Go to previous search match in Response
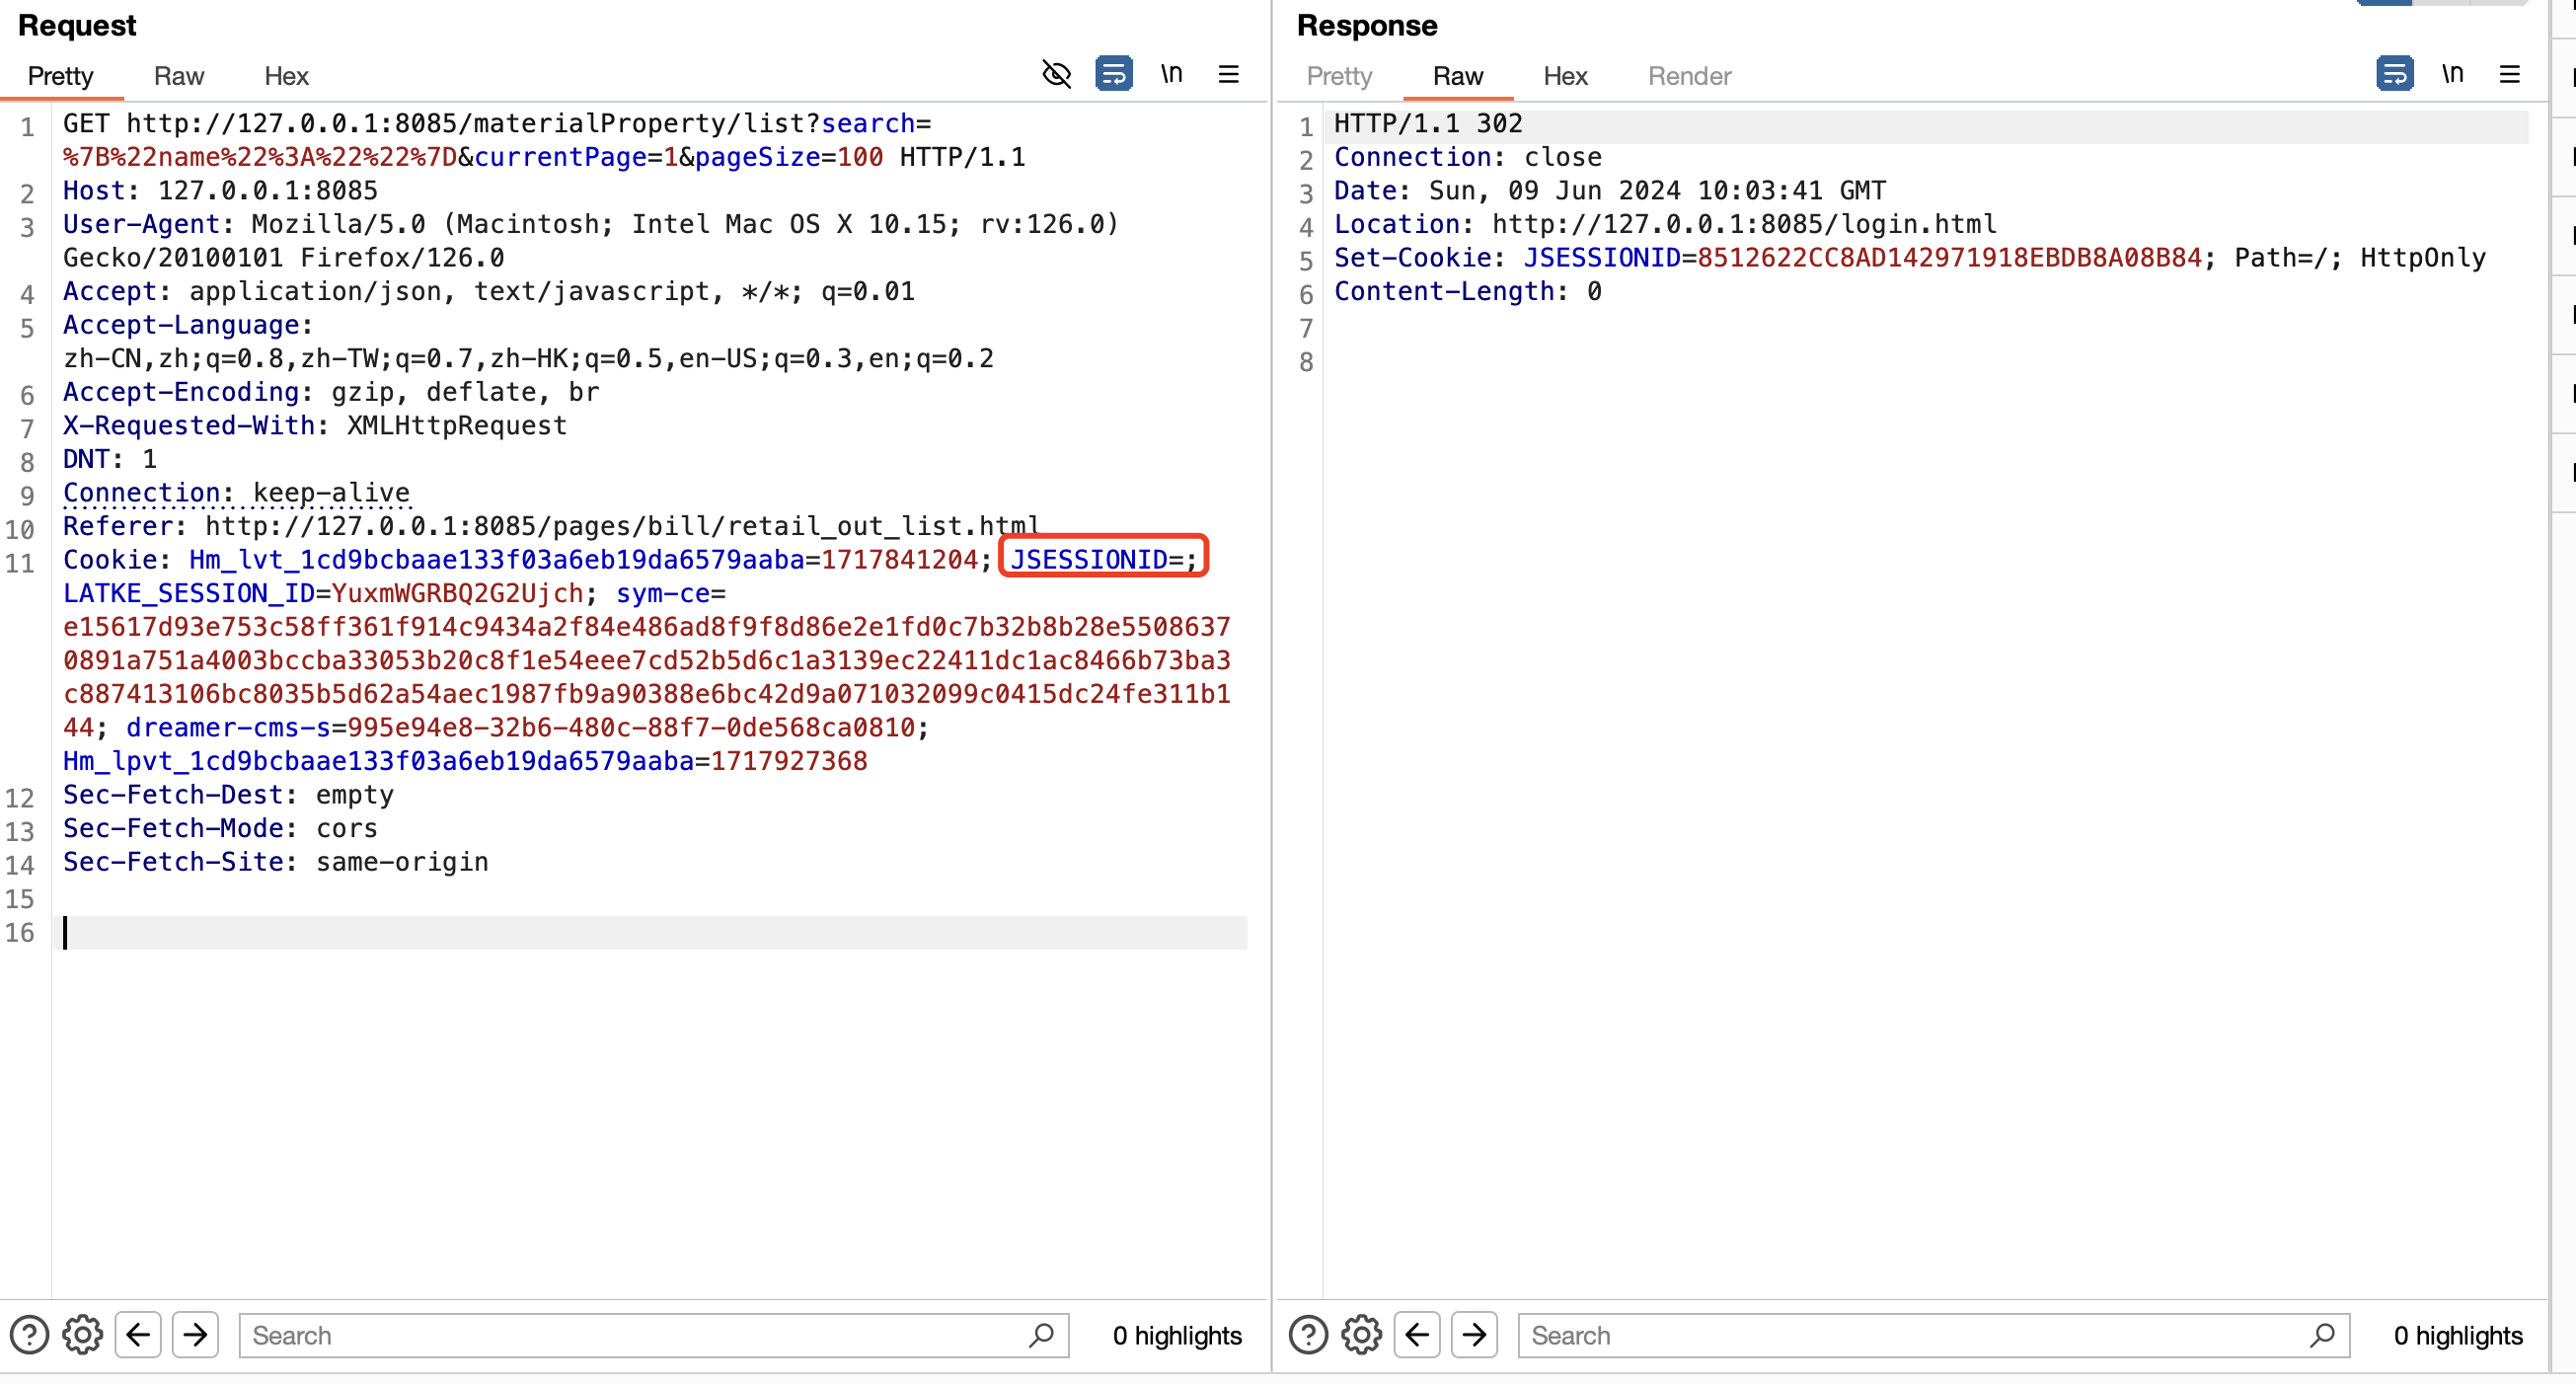 click(1417, 1335)
